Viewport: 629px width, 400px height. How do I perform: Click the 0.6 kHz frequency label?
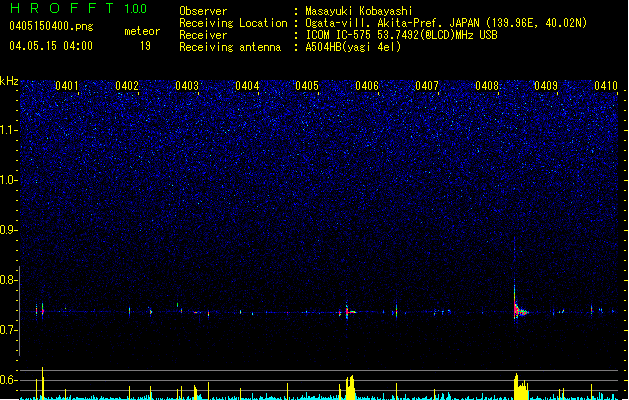click(8, 380)
